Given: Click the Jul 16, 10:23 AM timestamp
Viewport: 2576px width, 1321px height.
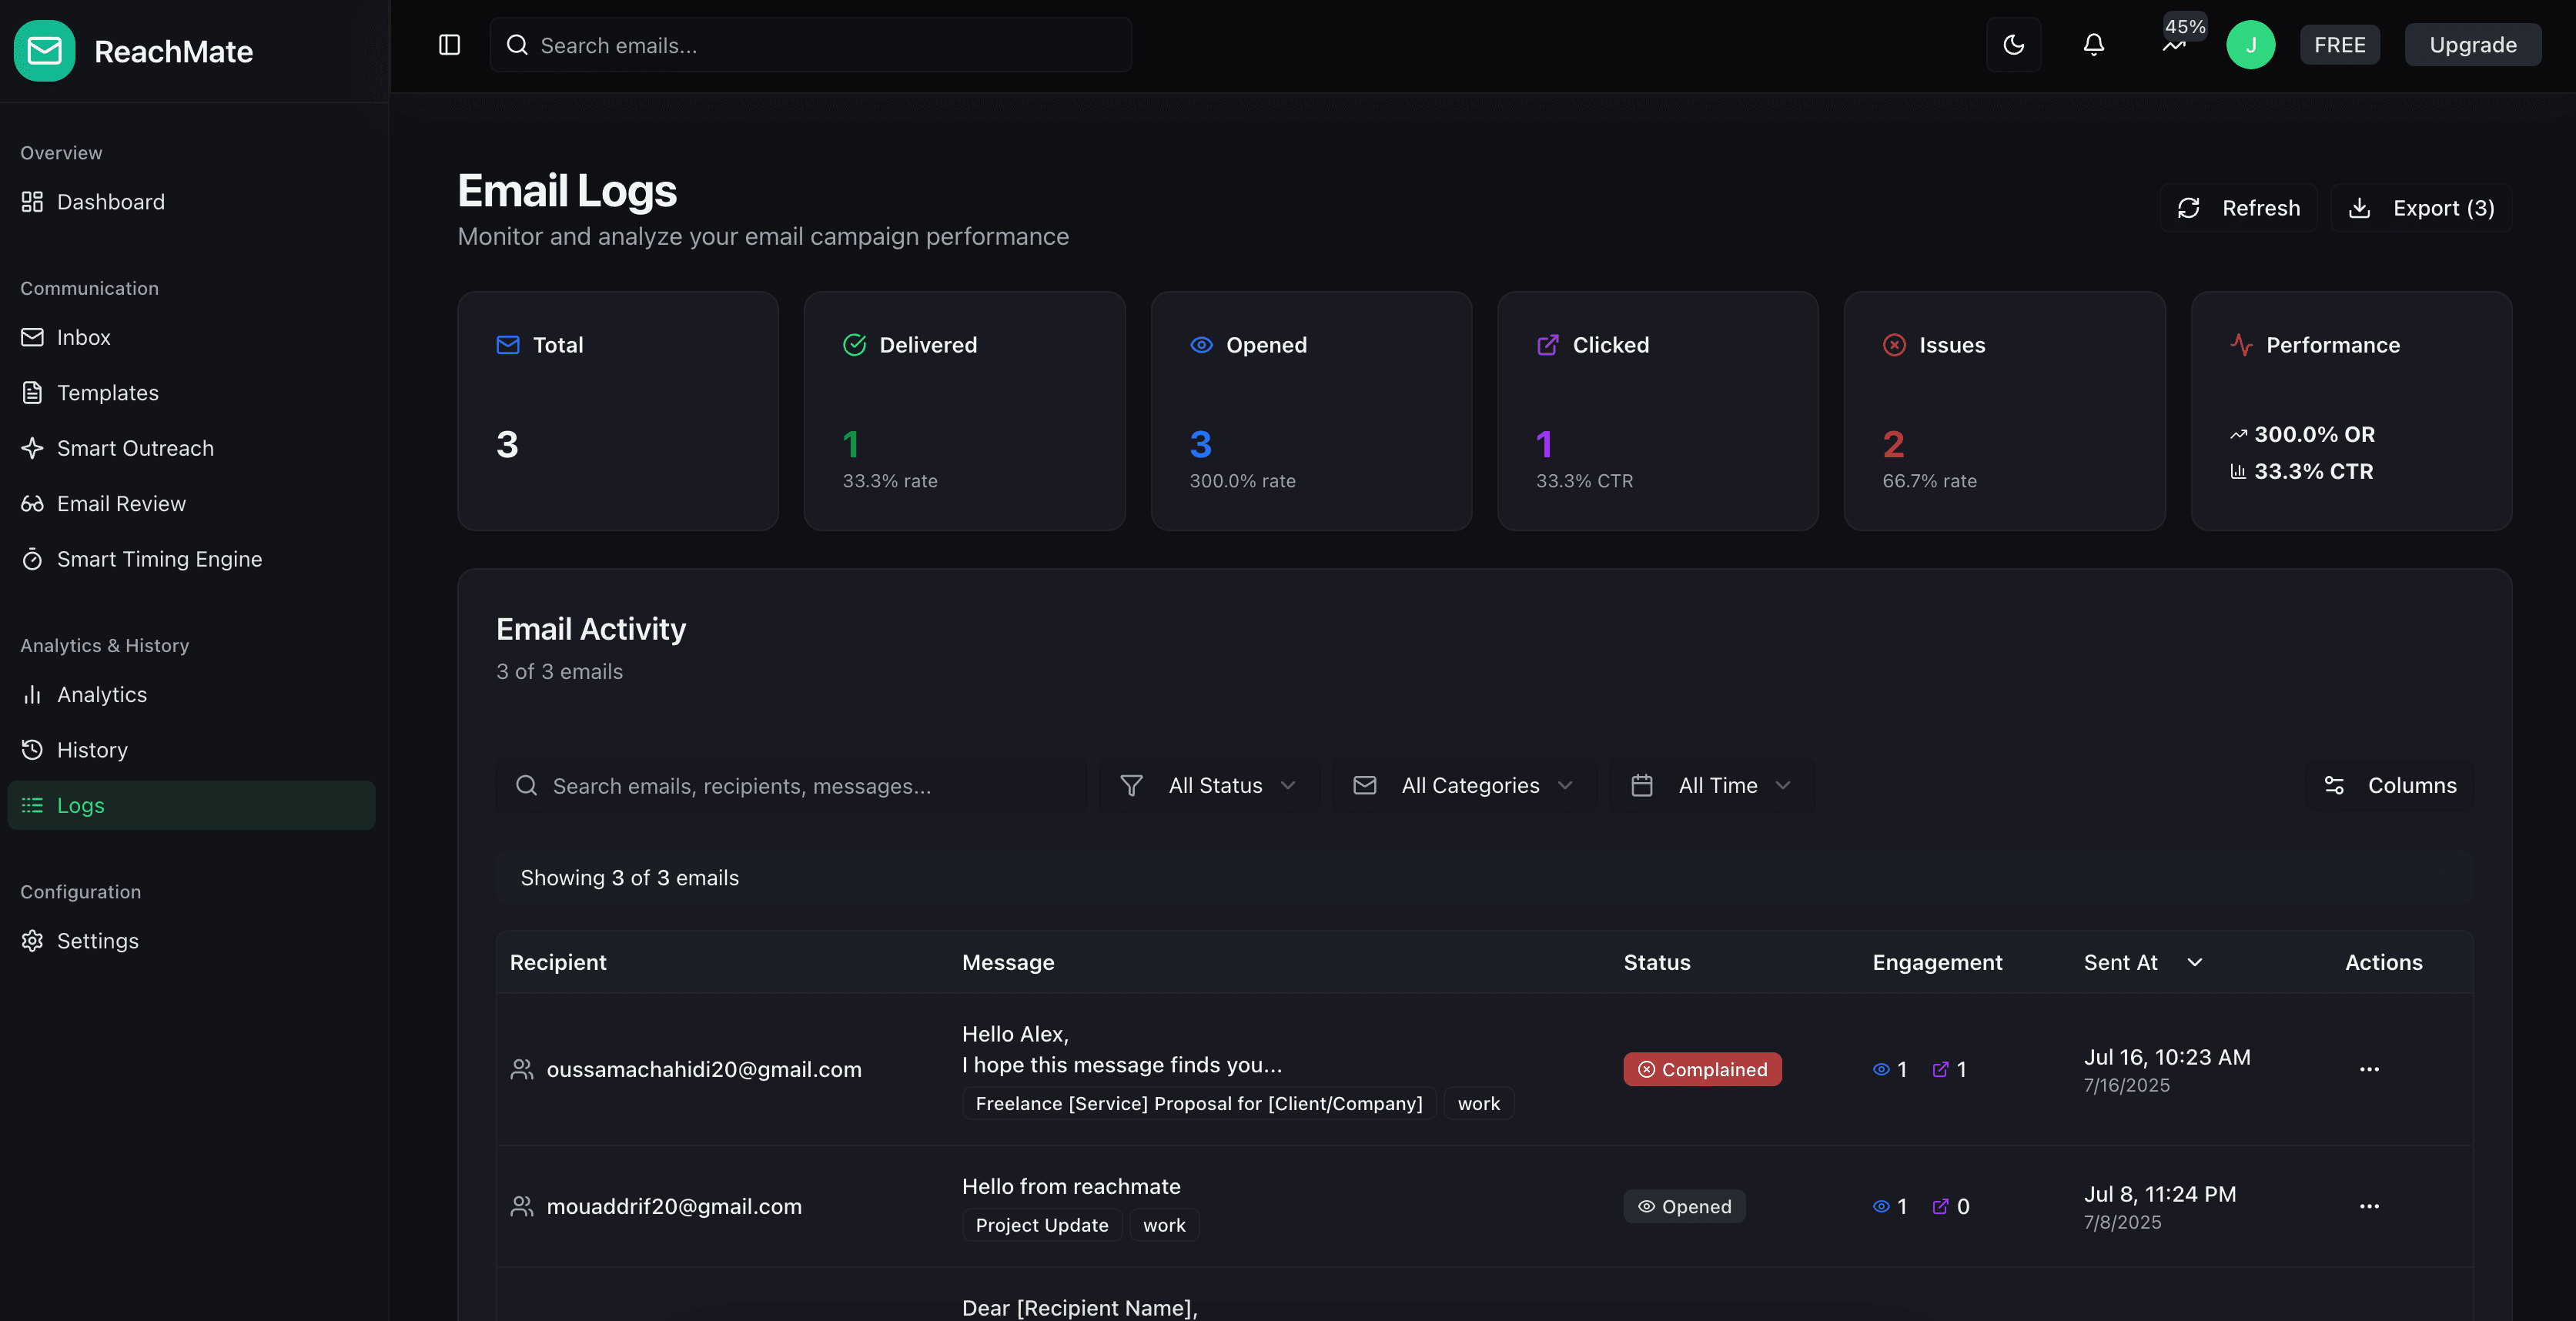Looking at the screenshot, I should (x=2167, y=1057).
